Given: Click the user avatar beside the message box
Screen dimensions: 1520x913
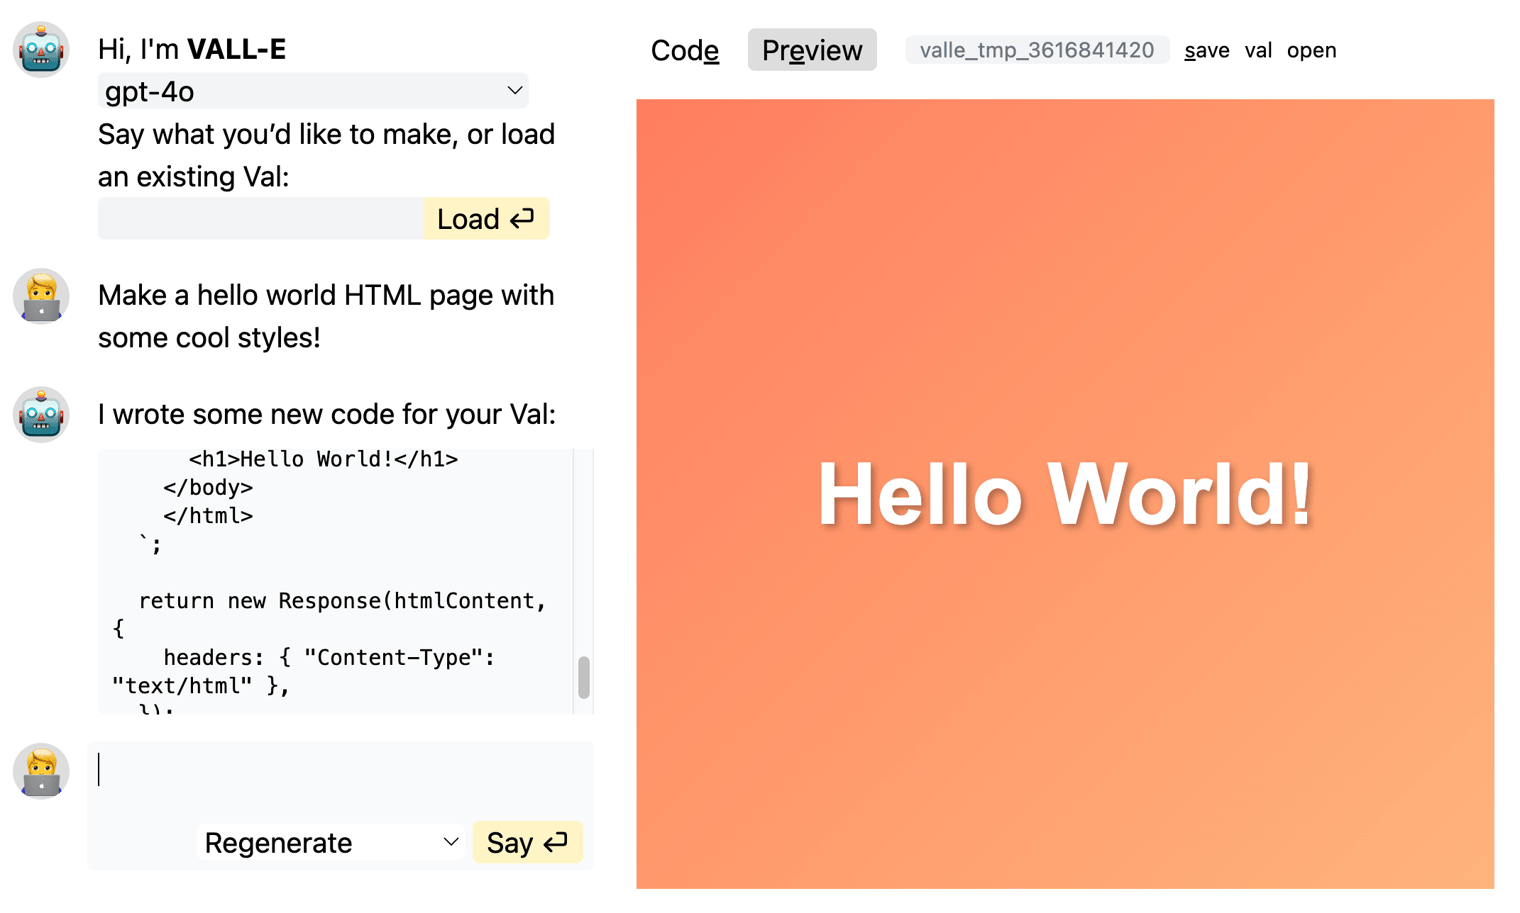Looking at the screenshot, I should (x=41, y=771).
